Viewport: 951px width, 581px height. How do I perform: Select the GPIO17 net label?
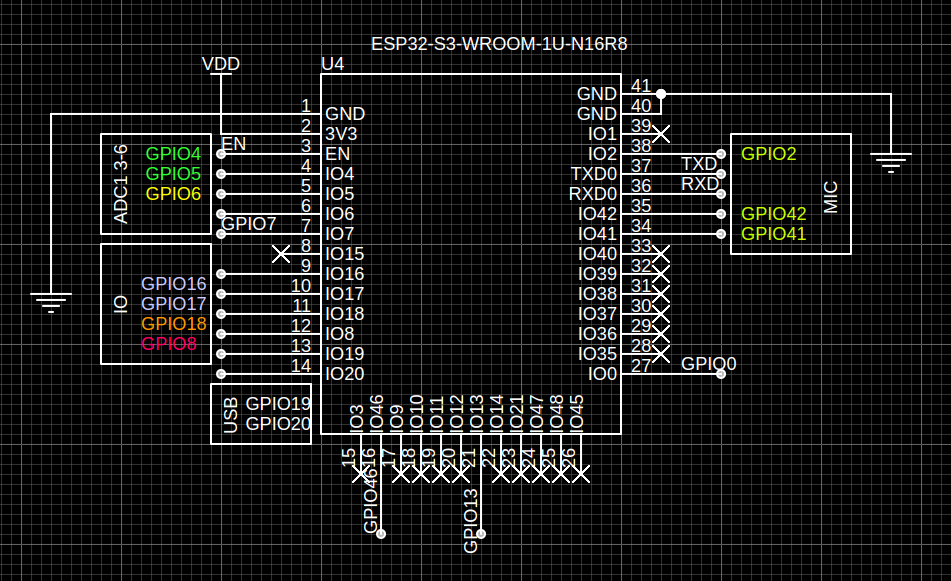(173, 303)
